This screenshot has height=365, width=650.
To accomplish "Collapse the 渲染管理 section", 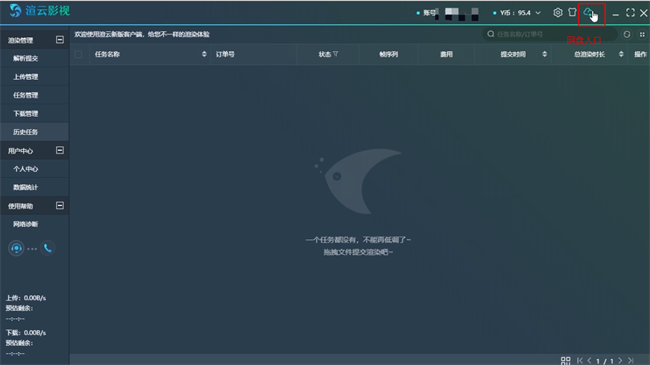I will [x=60, y=40].
